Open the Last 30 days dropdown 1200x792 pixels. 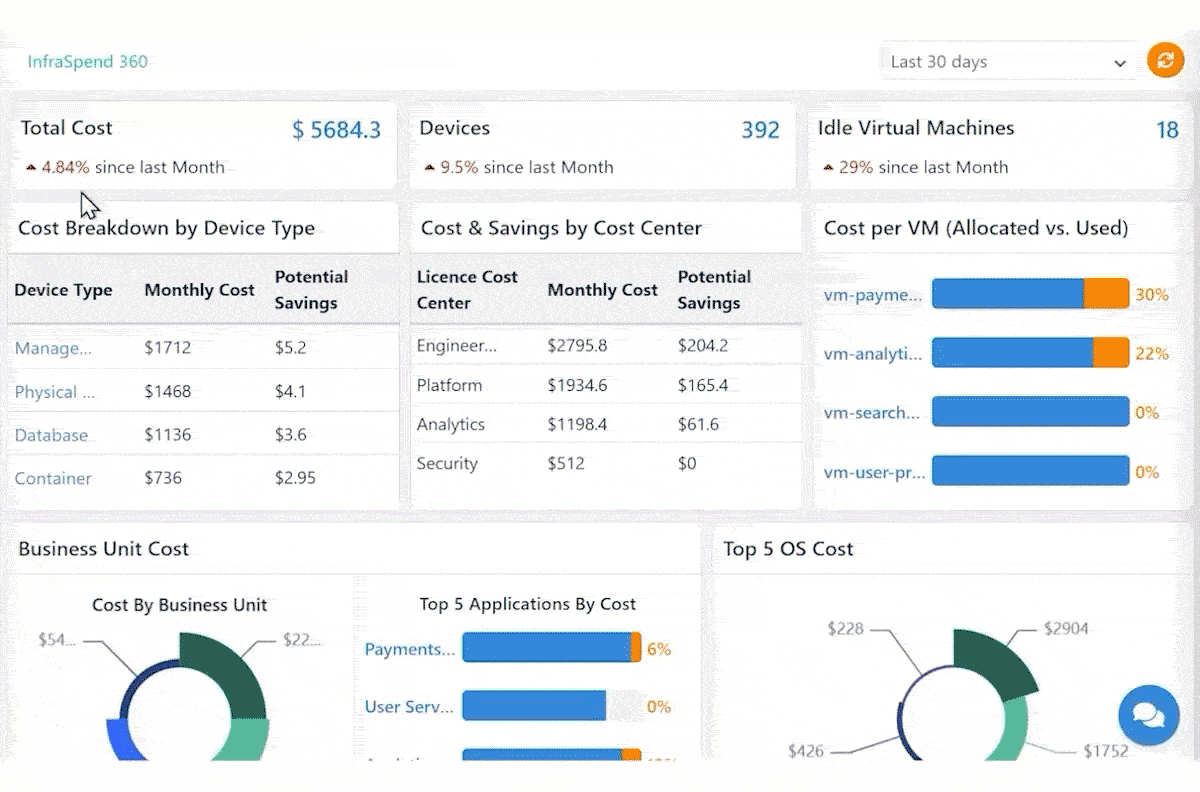coord(1009,62)
